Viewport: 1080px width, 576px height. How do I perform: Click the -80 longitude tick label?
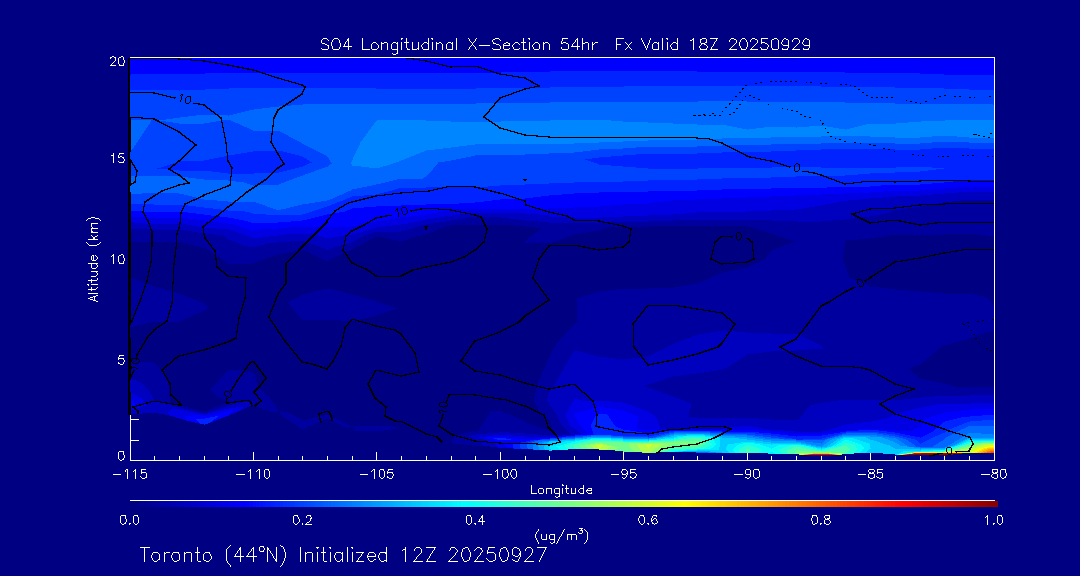point(993,475)
